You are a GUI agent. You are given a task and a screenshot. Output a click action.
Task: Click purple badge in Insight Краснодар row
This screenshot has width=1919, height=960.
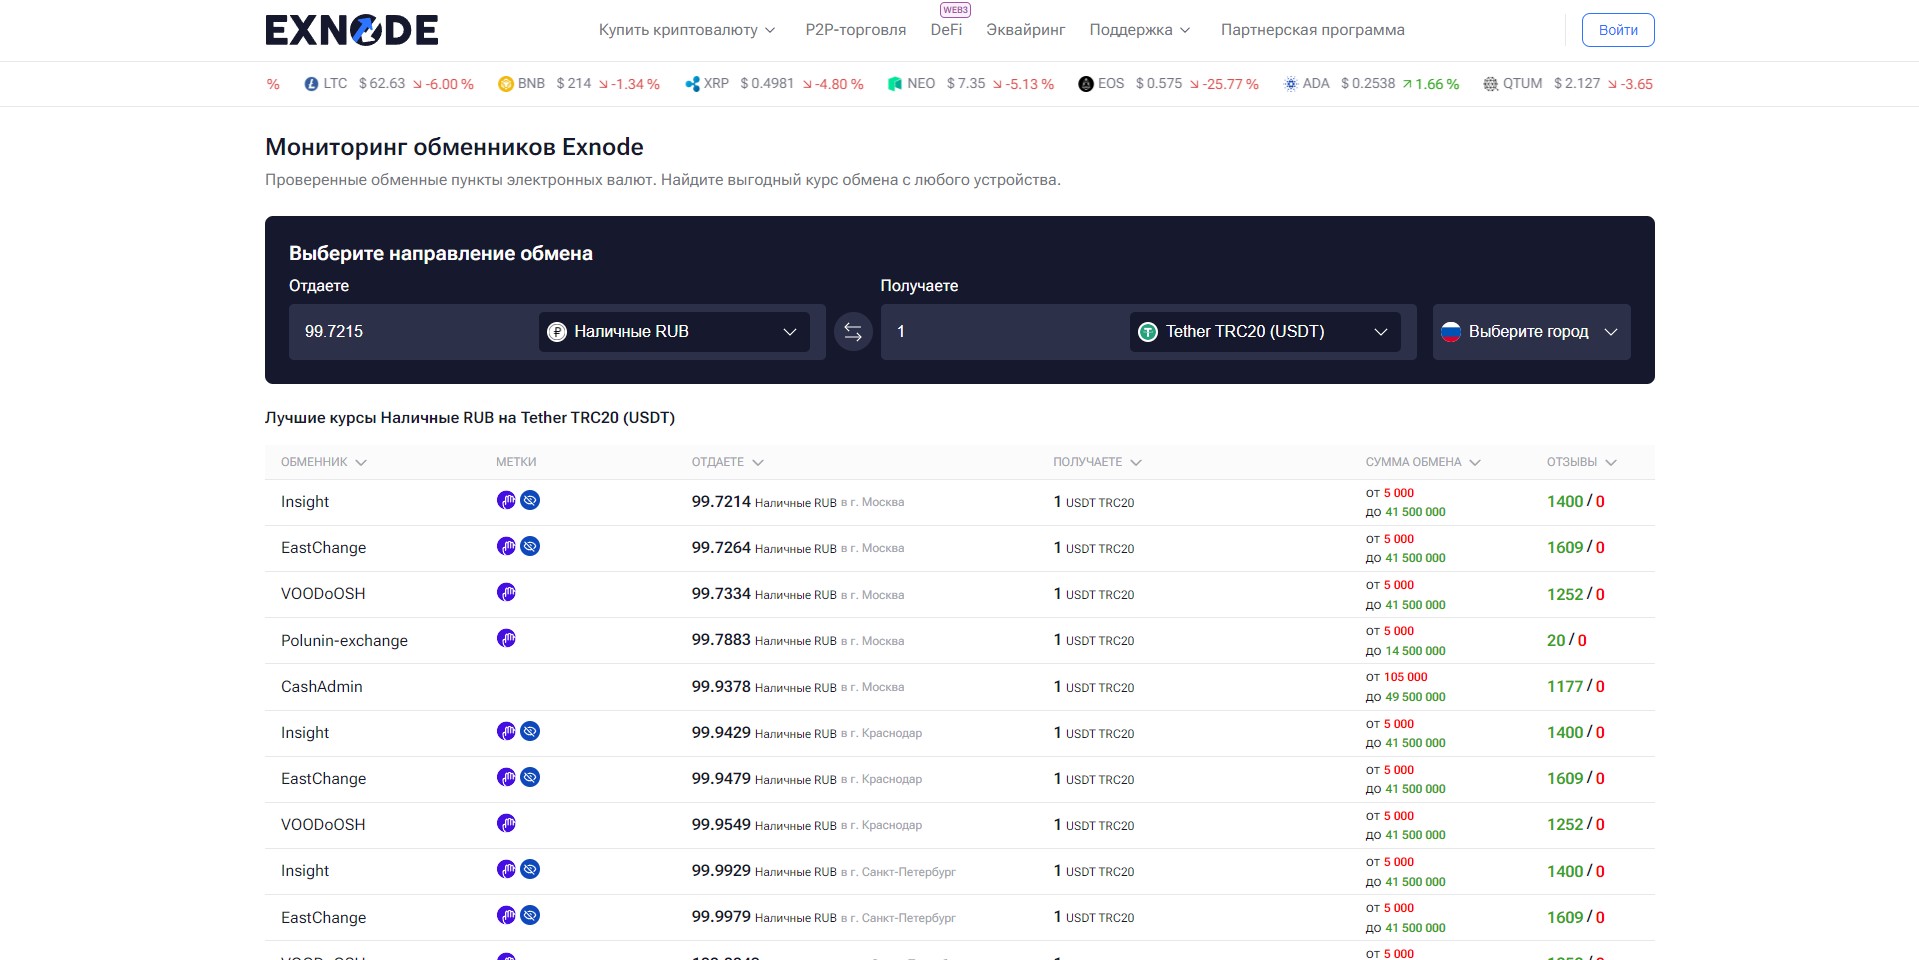(x=506, y=731)
